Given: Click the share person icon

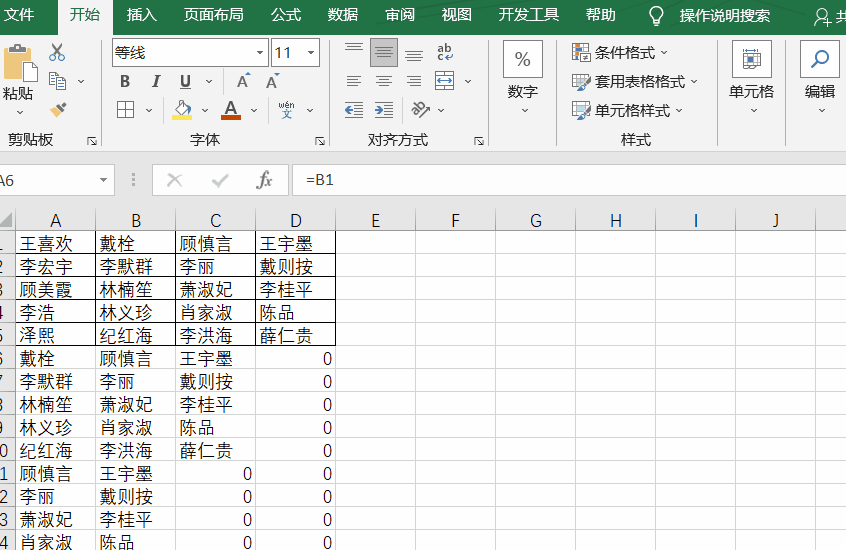Looking at the screenshot, I should pos(822,17).
